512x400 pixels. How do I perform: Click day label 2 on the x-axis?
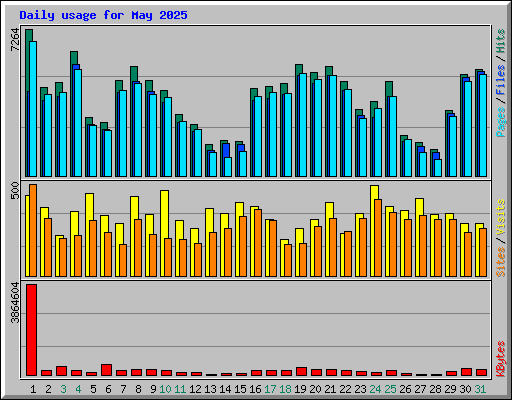pyautogui.click(x=48, y=389)
